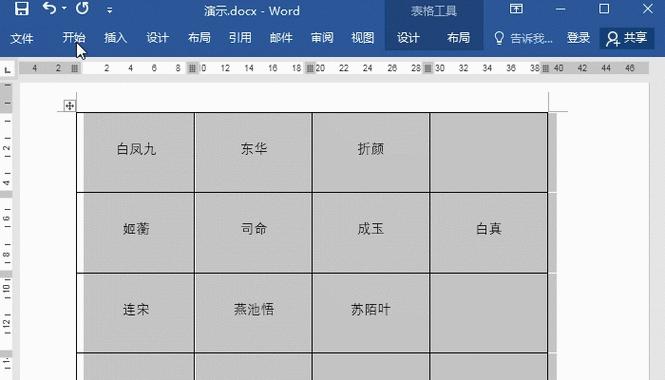665x380 pixels.
Task: Undo the last action with arrow icon
Action: click(49, 8)
